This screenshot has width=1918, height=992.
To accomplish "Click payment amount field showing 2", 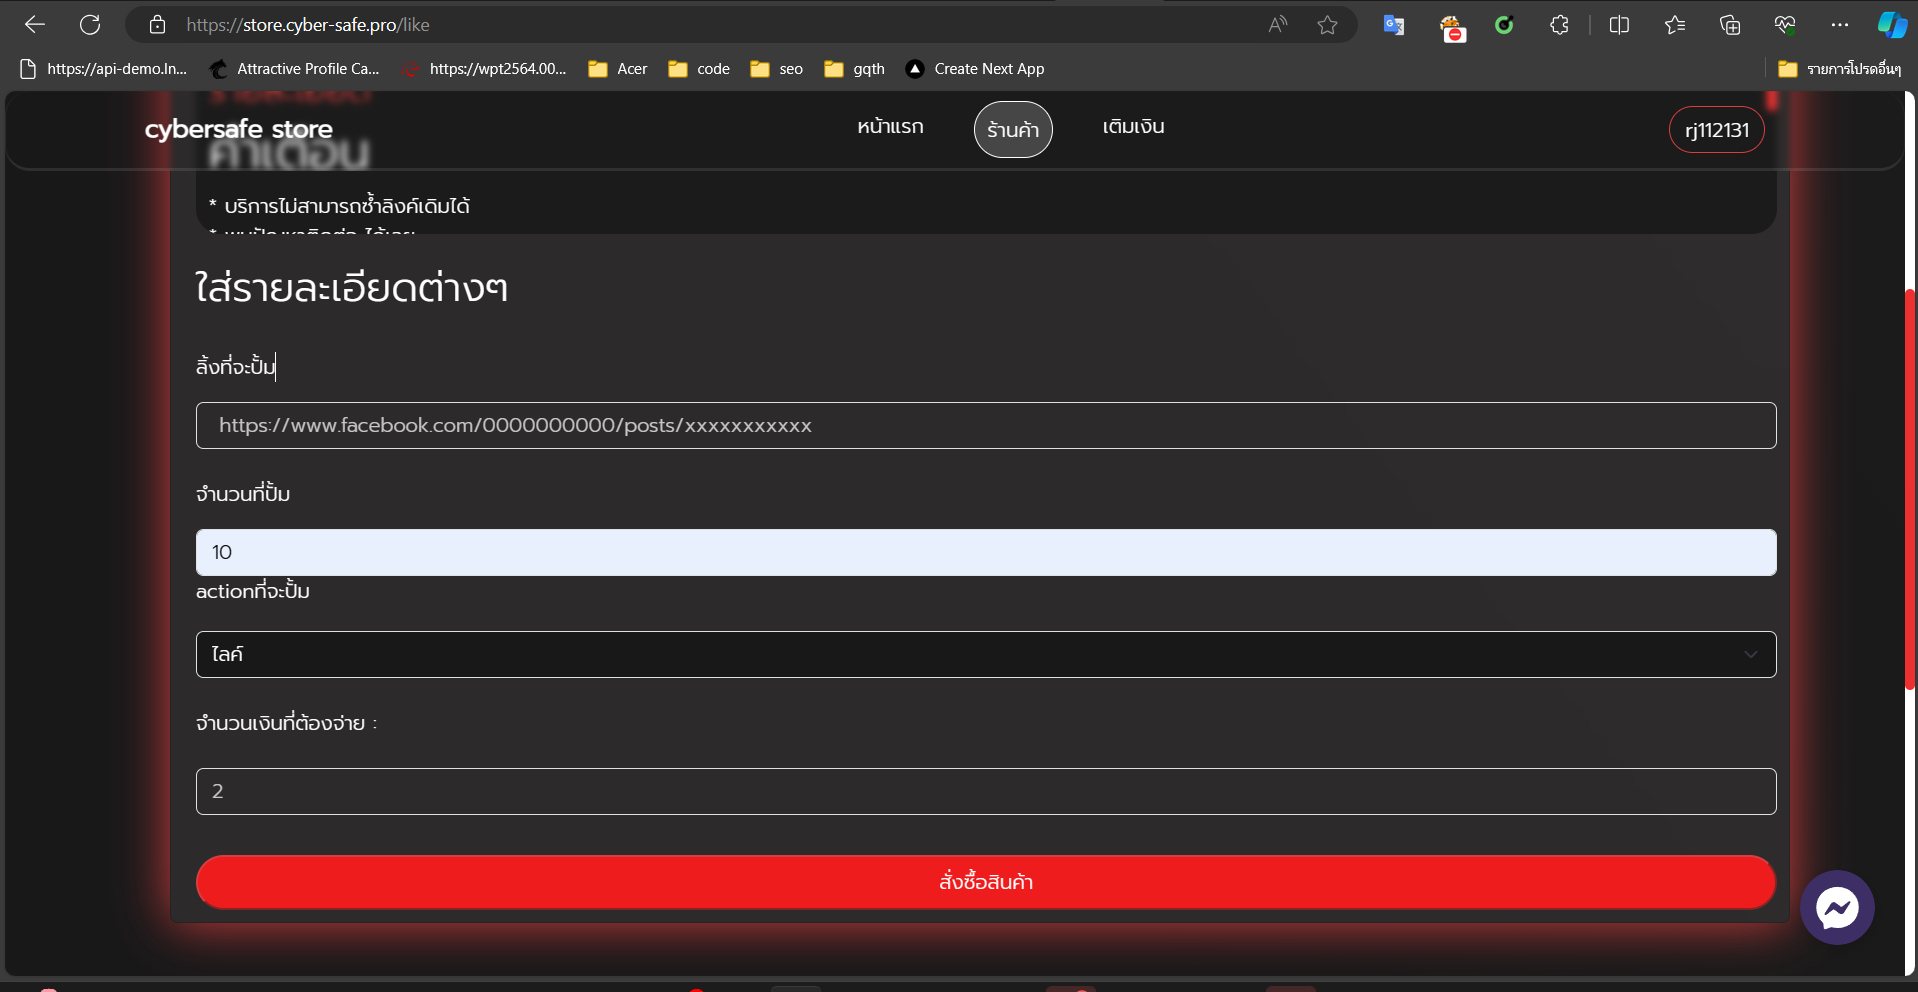I will pos(986,791).
